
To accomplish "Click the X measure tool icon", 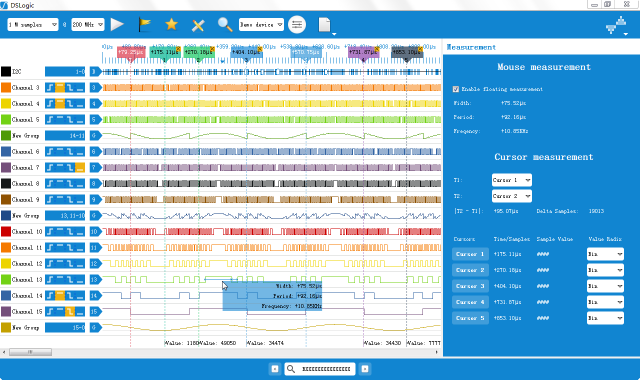I will point(198,25).
